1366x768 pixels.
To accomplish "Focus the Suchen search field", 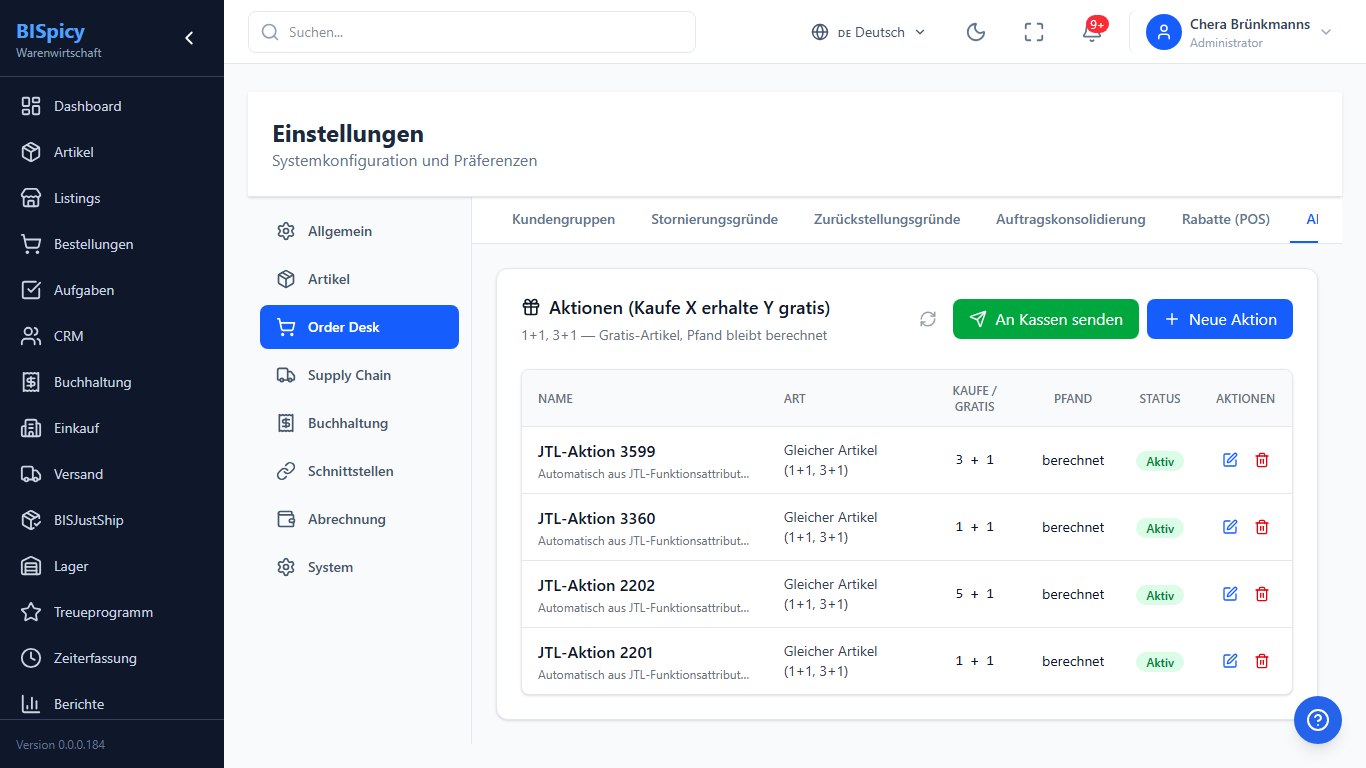I will (472, 32).
